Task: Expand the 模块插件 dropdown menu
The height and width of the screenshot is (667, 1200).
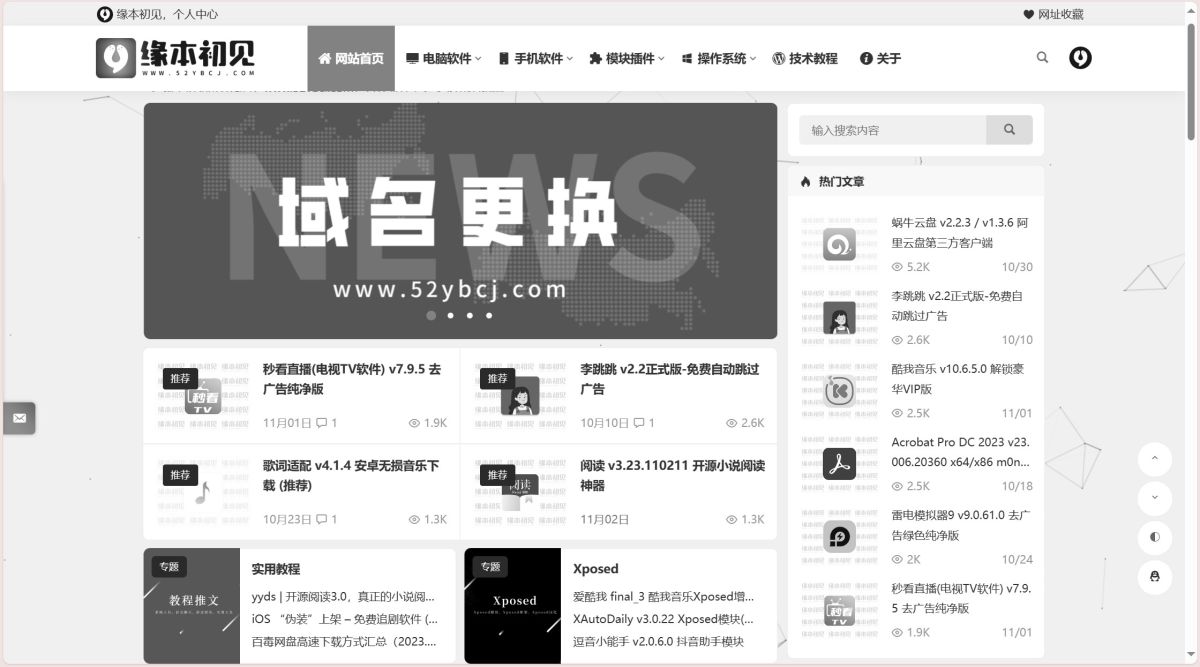Action: pyautogui.click(x=627, y=59)
